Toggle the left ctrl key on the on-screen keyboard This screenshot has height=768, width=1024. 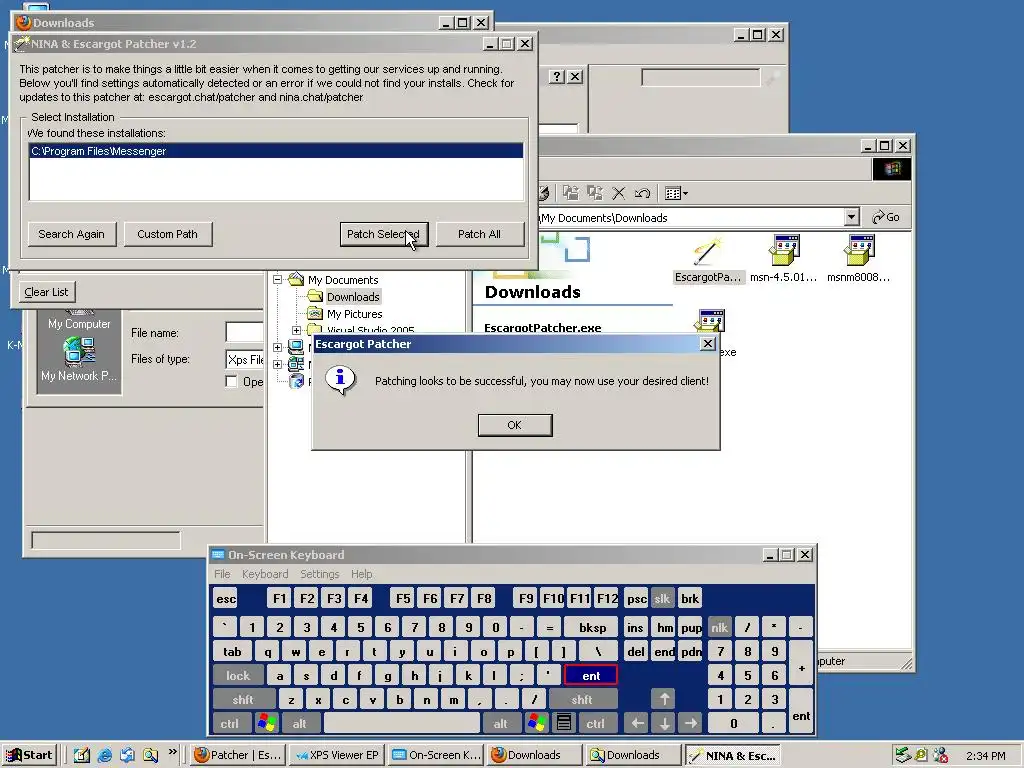(229, 724)
